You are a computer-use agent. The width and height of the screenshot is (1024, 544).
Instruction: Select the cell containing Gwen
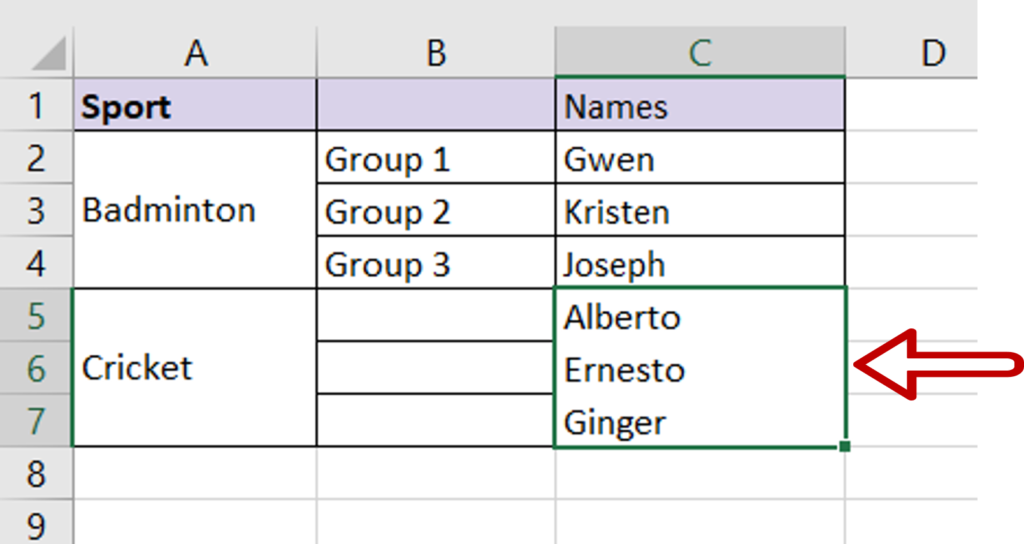(x=700, y=158)
